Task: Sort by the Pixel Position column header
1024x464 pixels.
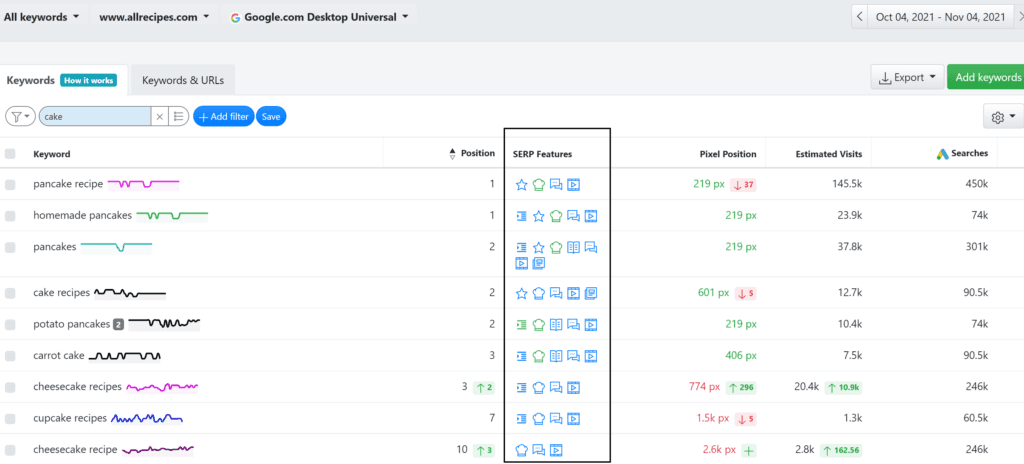Action: (x=728, y=154)
